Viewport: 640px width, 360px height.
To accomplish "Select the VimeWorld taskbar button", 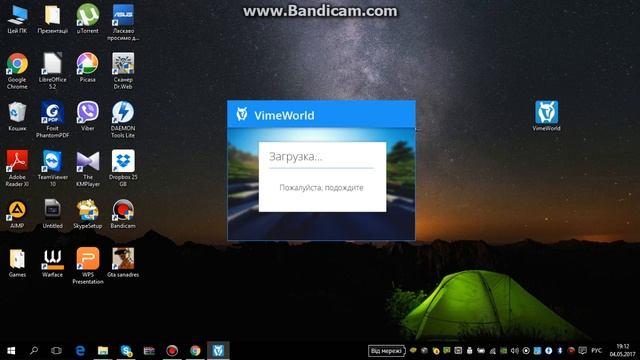I will (218, 351).
